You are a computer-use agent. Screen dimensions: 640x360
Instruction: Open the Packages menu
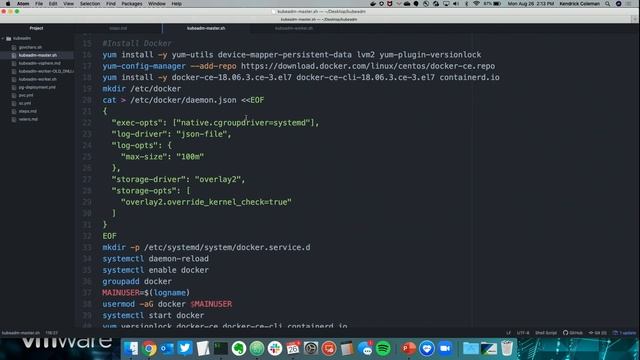132,4
